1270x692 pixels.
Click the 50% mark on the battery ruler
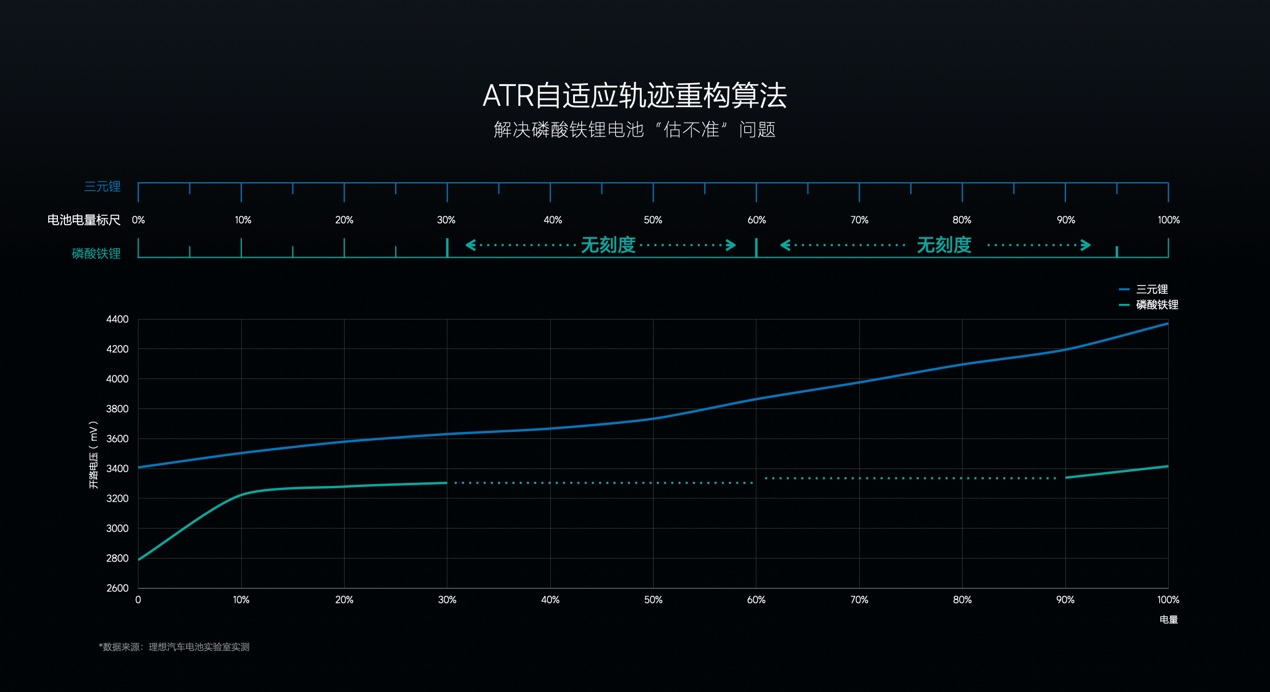[x=653, y=220]
